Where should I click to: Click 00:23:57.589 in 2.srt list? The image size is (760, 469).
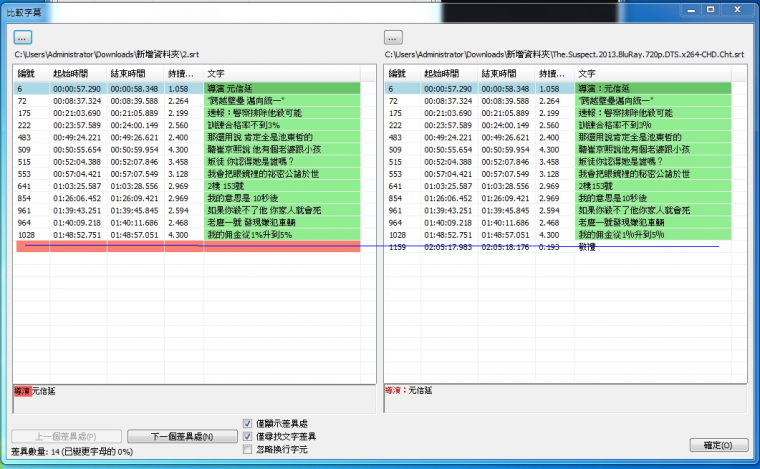click(77, 125)
